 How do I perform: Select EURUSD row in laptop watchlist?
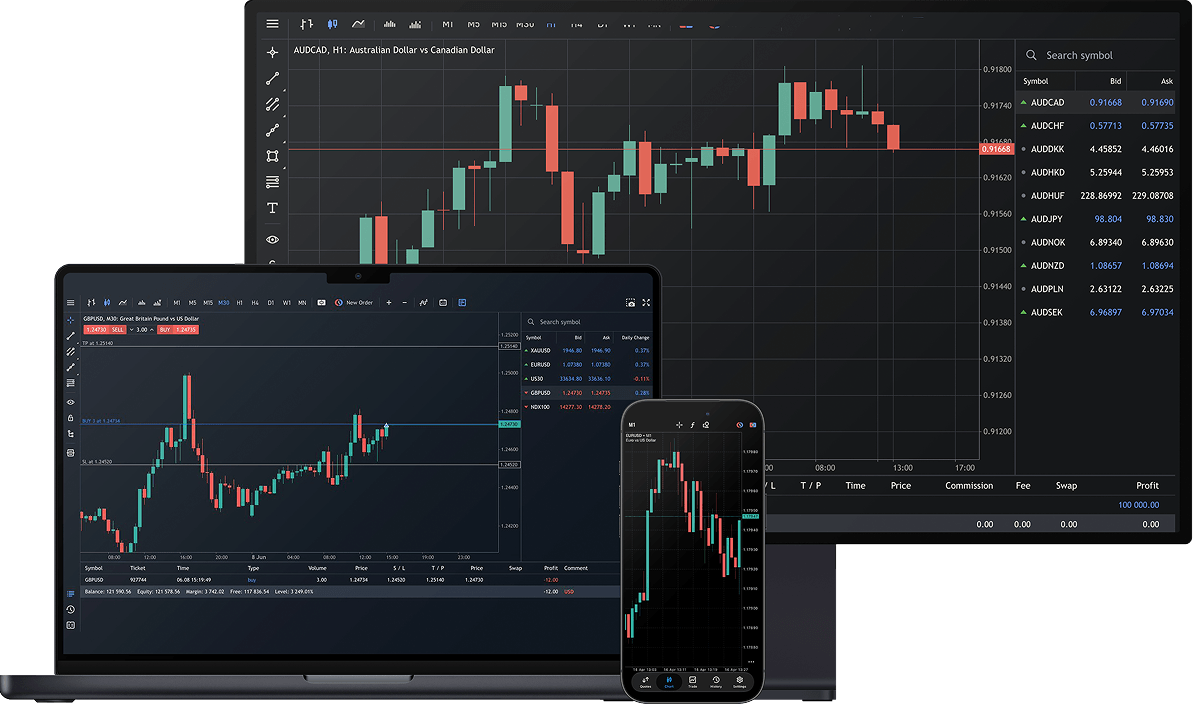click(587, 365)
